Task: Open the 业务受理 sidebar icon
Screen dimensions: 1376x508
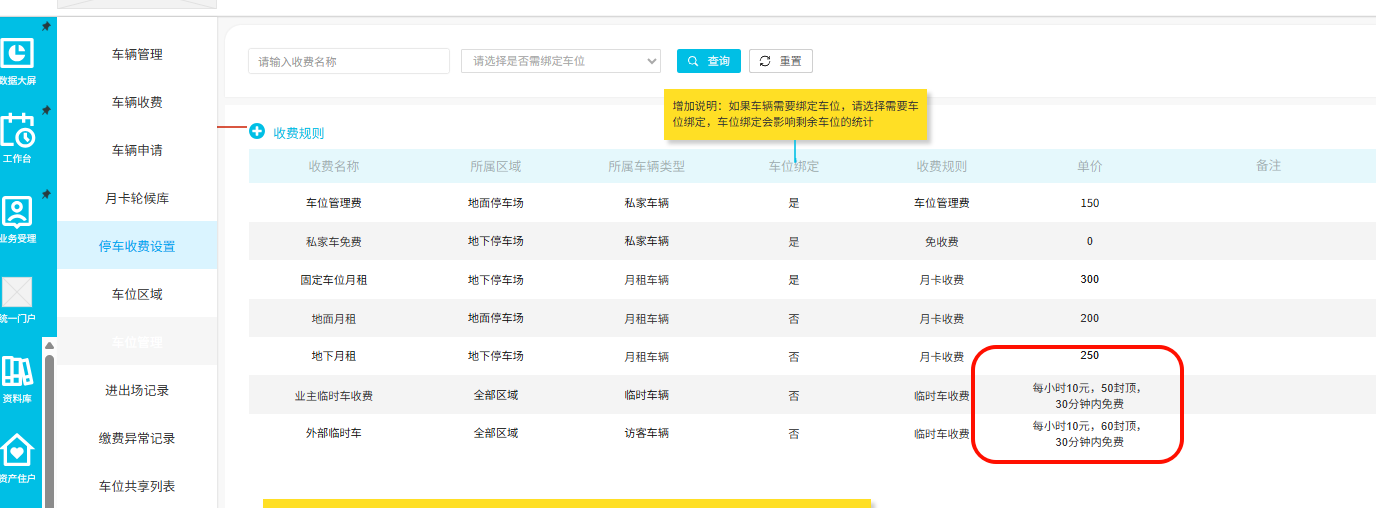Action: point(17,211)
